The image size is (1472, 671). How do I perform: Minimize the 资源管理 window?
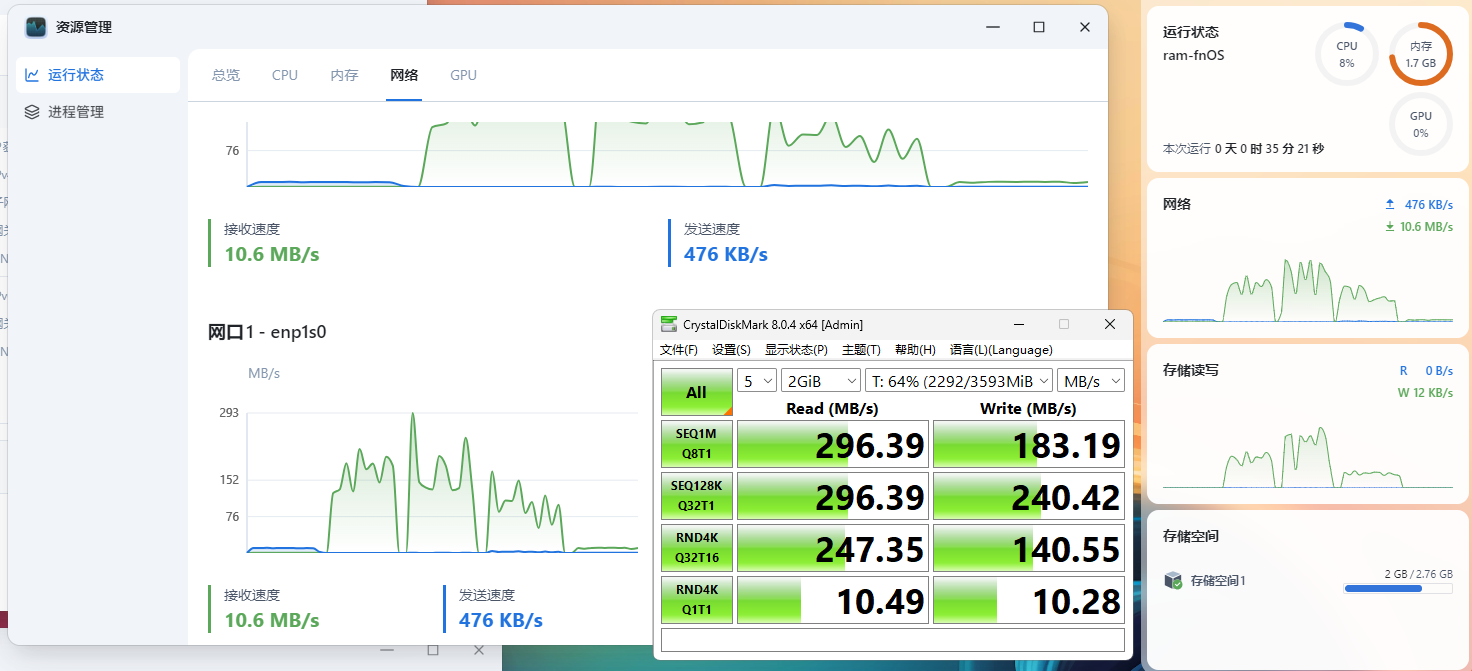click(992, 27)
